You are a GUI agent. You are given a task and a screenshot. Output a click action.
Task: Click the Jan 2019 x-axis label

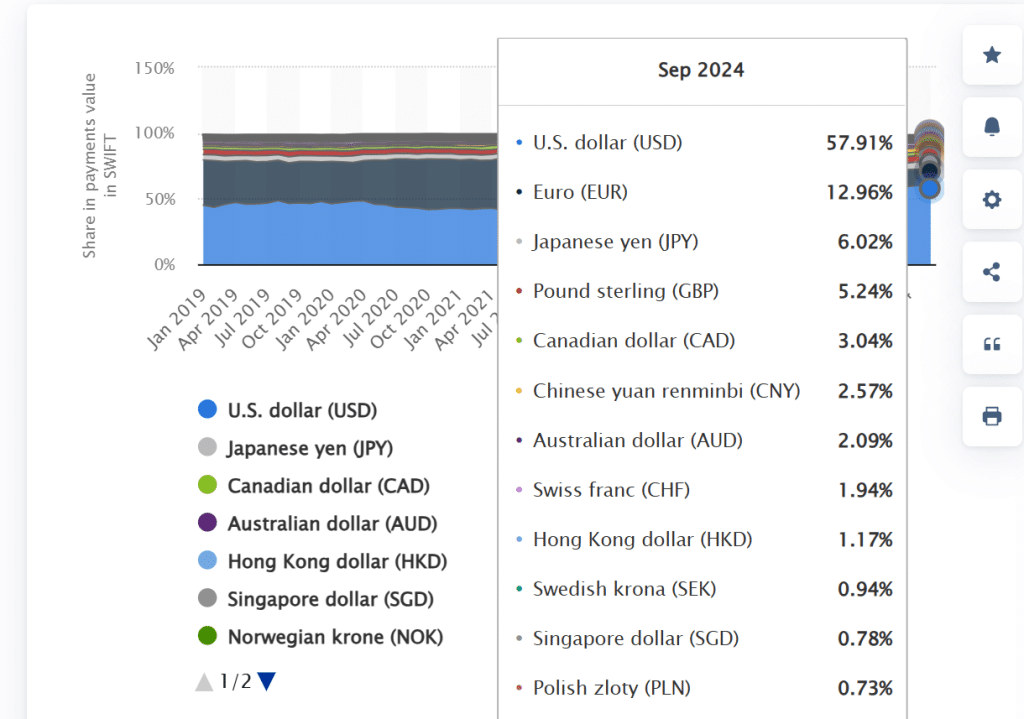pyautogui.click(x=177, y=320)
